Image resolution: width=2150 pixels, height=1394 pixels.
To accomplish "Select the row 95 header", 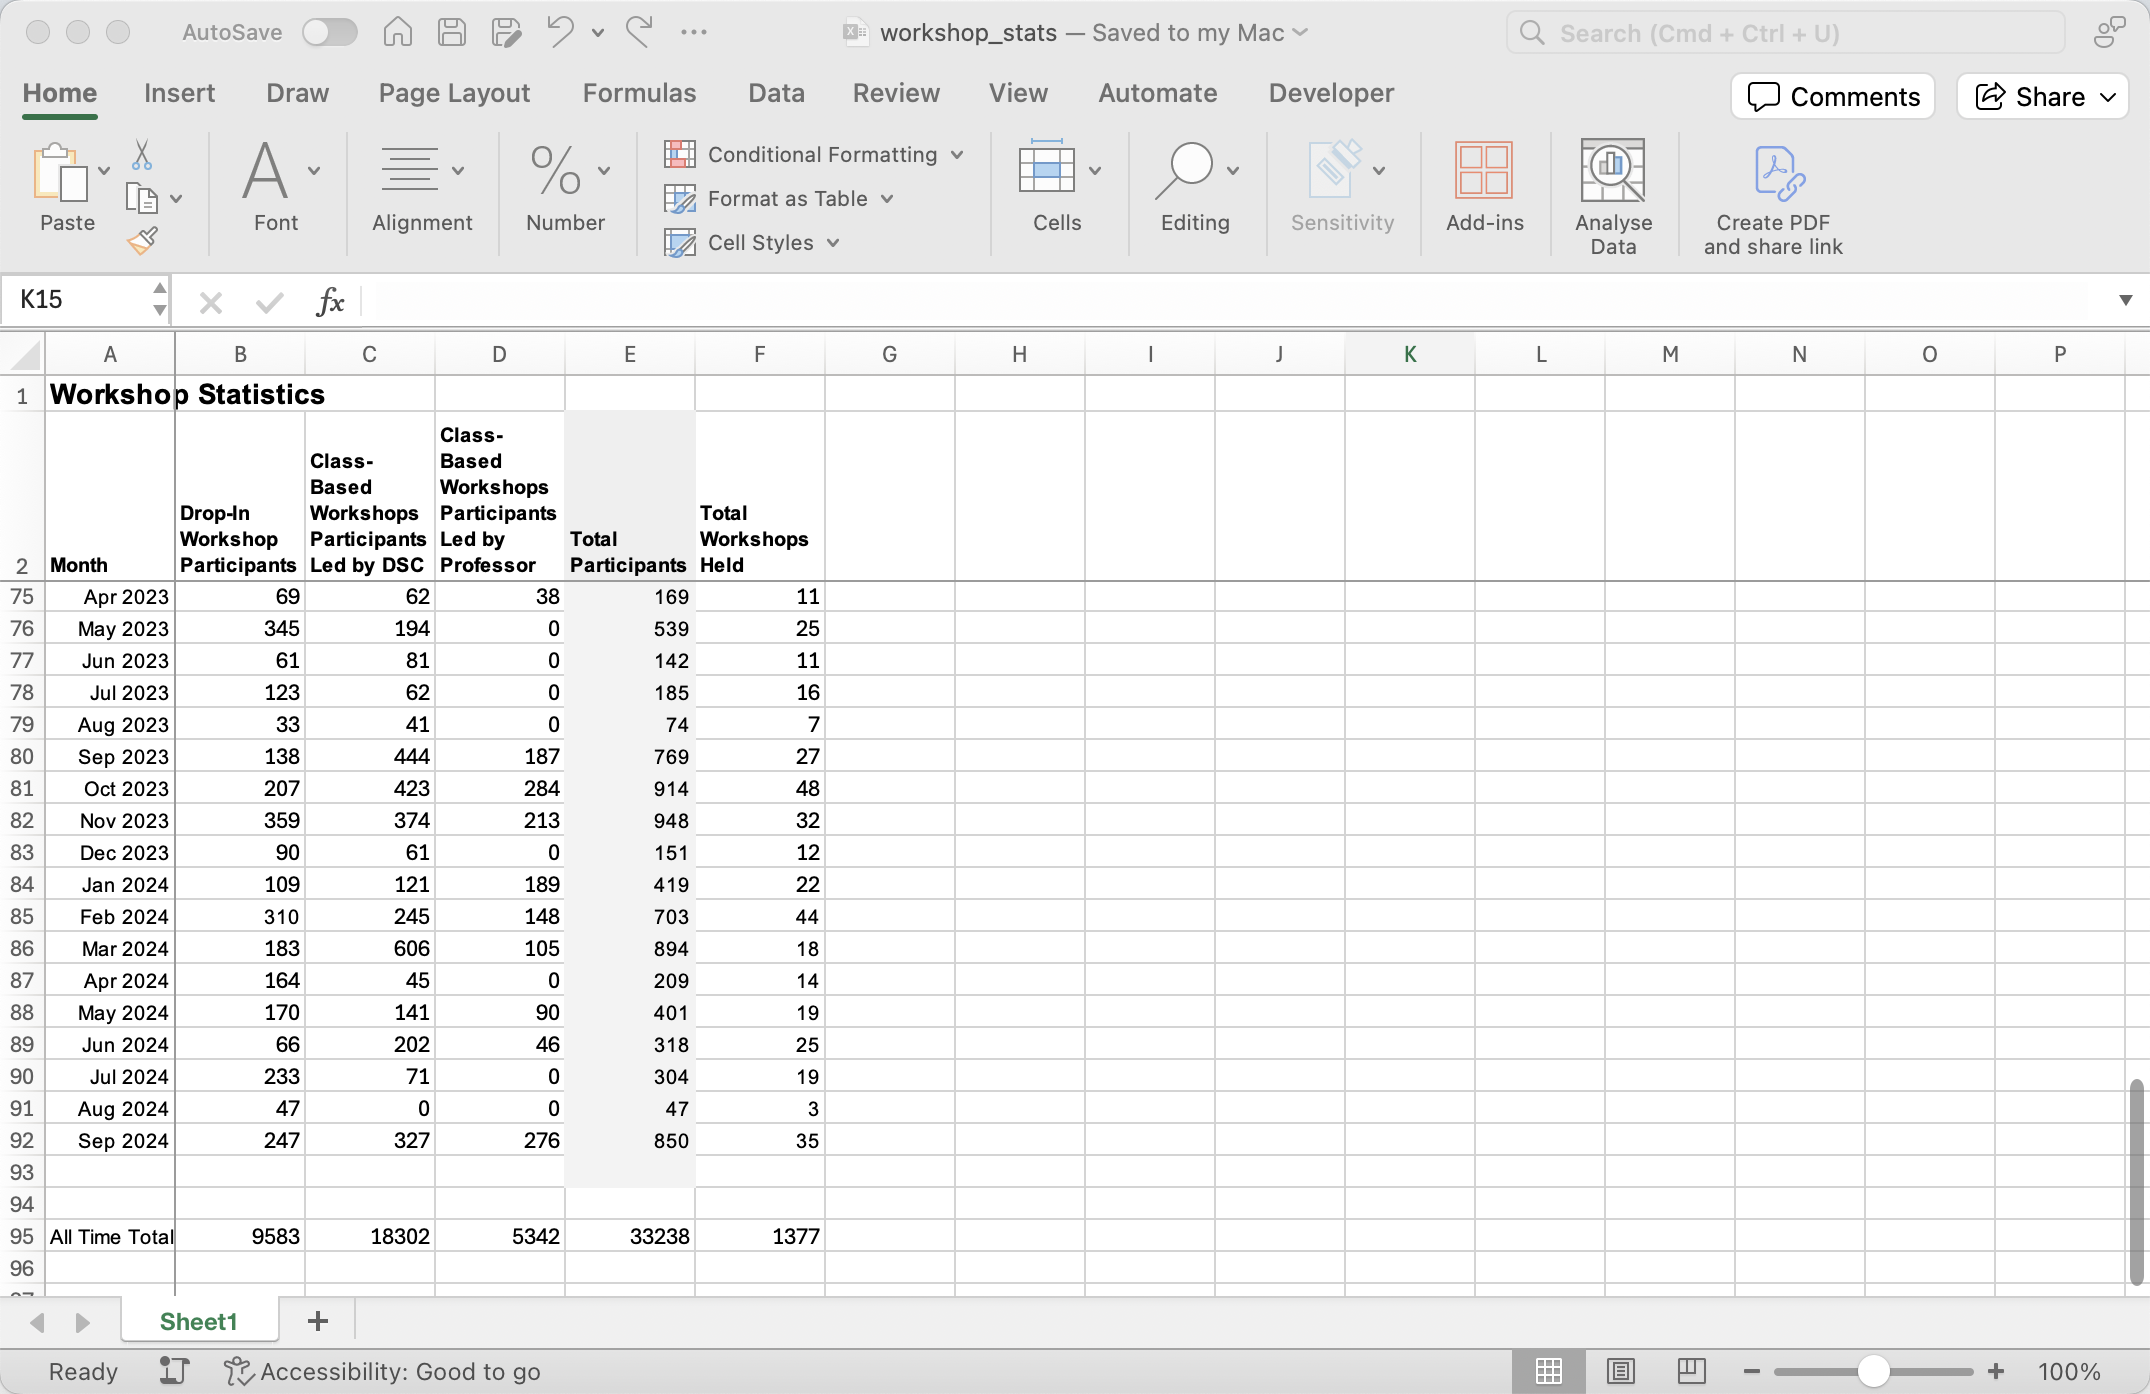I will [22, 1236].
